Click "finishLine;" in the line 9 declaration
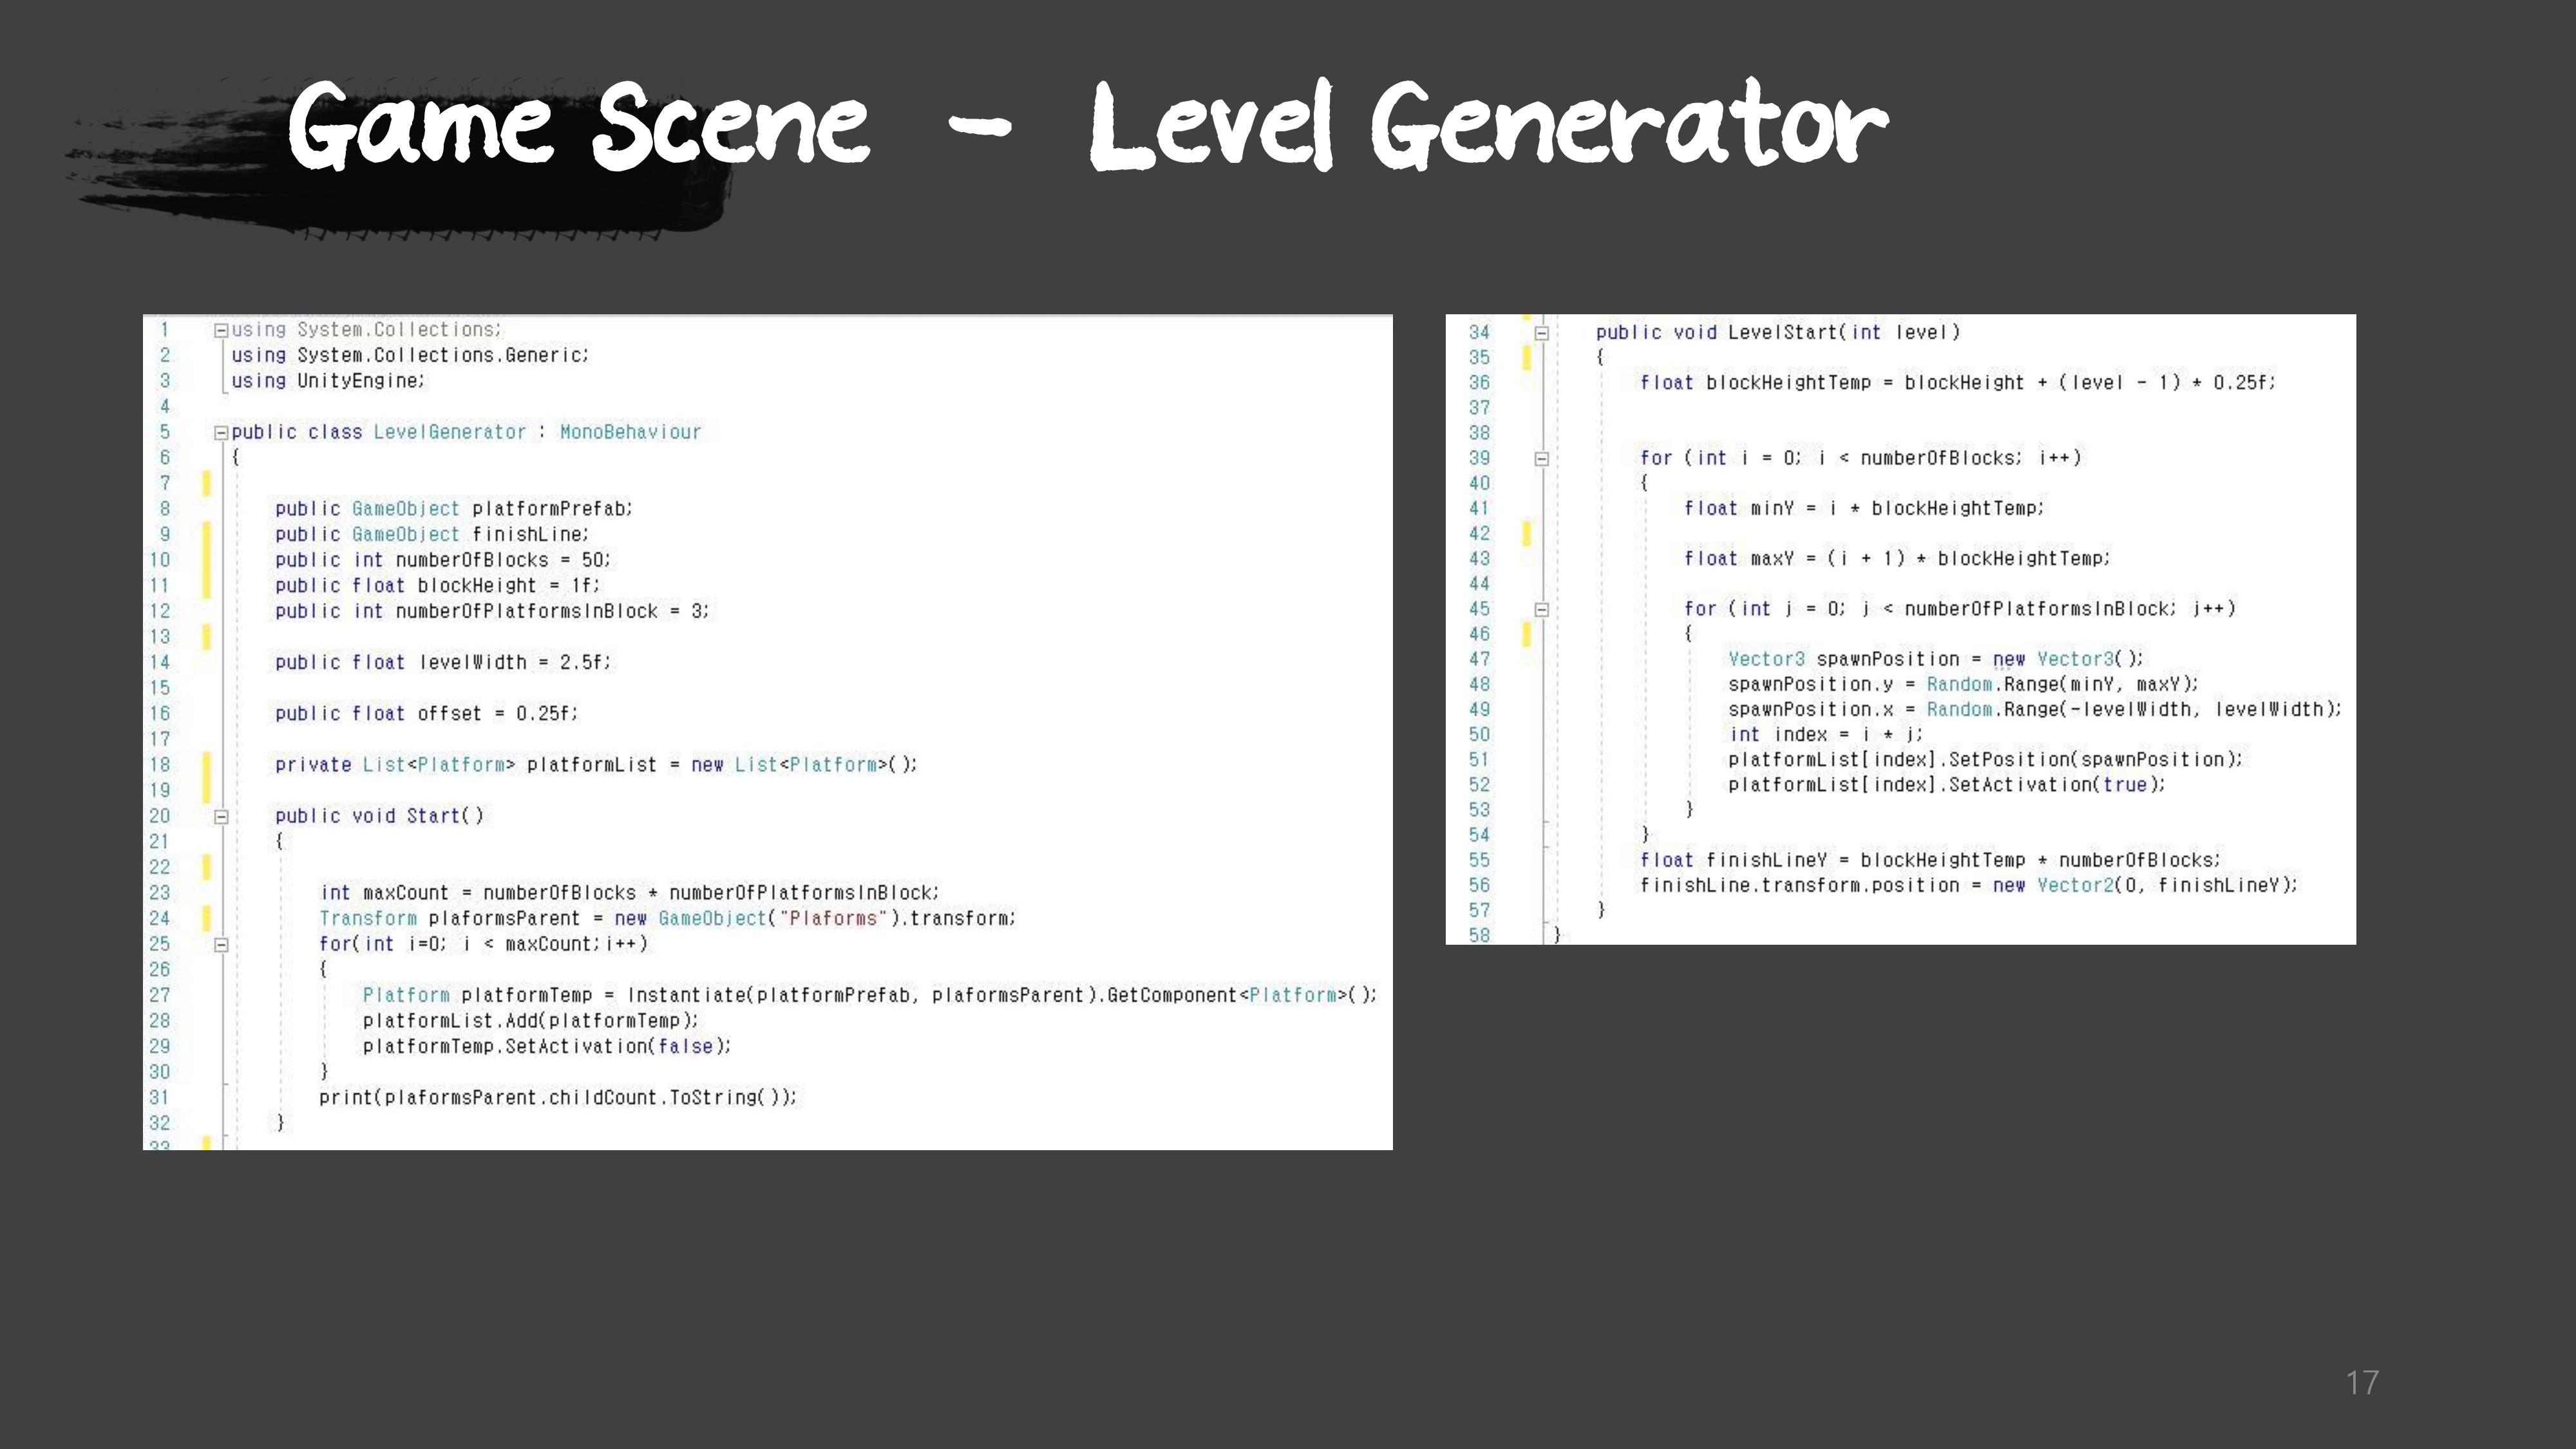The height and width of the screenshot is (1449, 2576). point(530,535)
